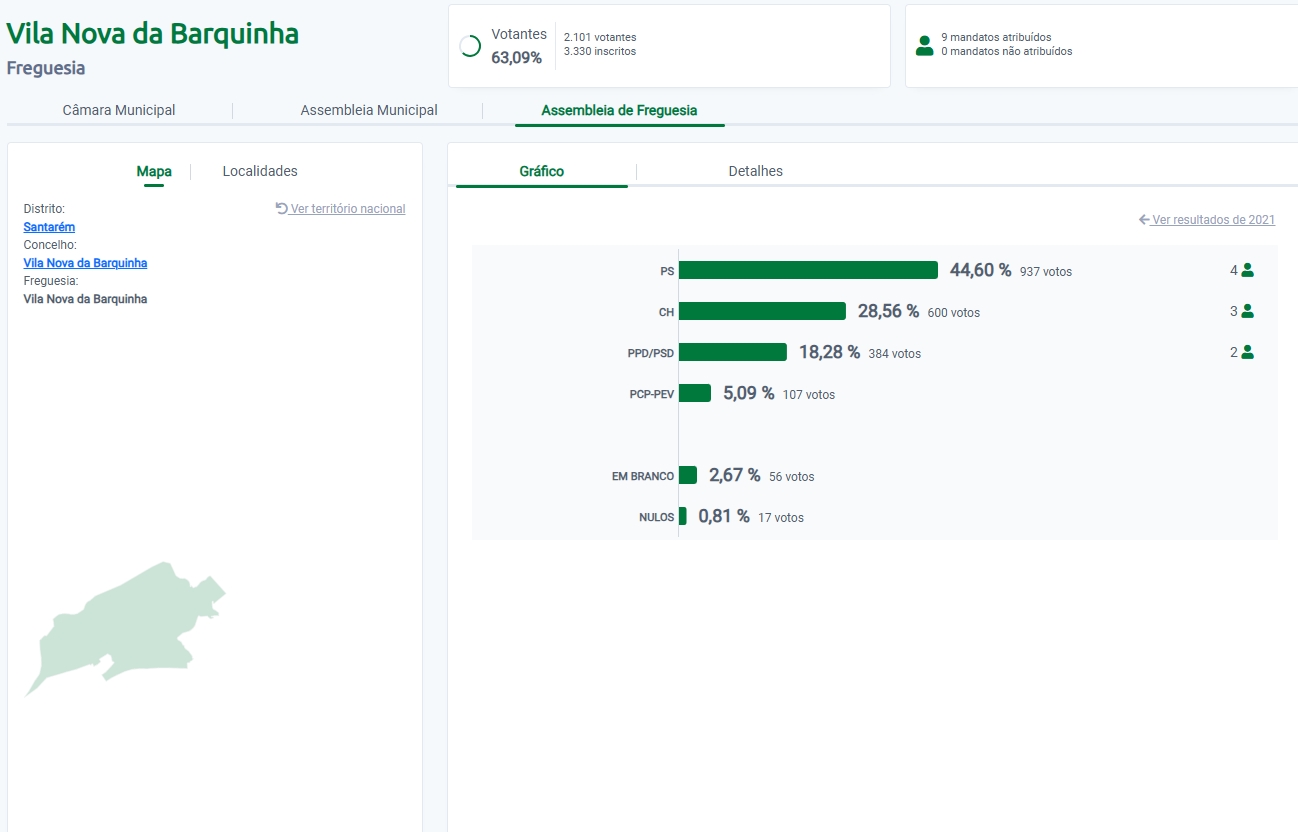Click the CH mandates person icon
Screen dimensions: 1298x832
1247,311
